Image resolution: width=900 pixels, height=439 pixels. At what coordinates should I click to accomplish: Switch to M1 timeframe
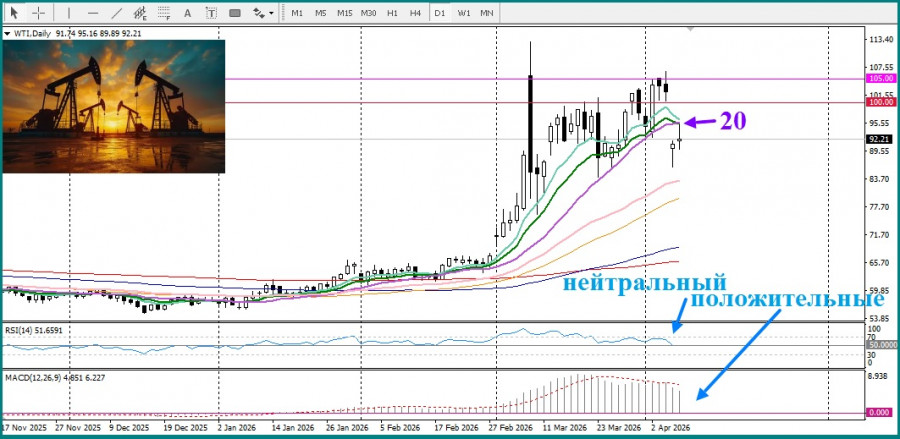[297, 13]
